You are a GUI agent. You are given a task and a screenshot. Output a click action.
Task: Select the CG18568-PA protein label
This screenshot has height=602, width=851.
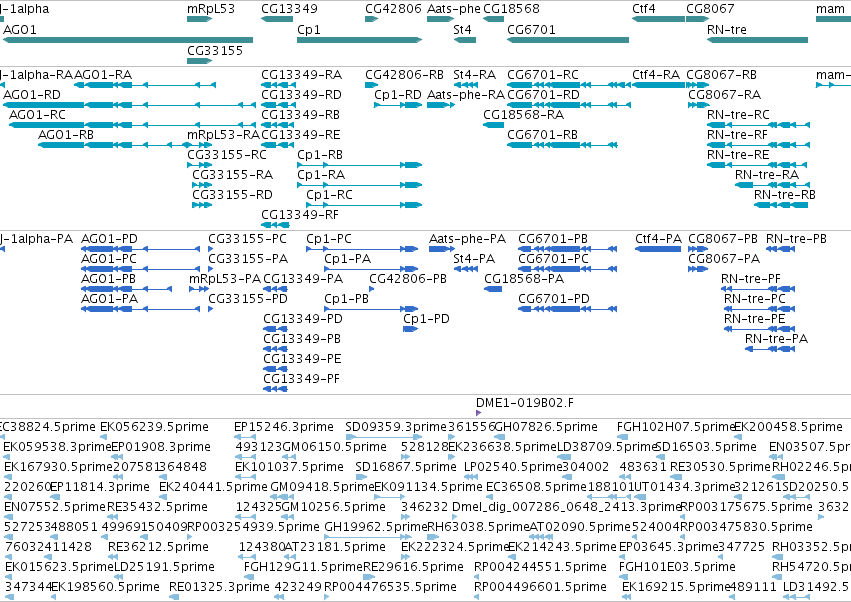coord(524,279)
